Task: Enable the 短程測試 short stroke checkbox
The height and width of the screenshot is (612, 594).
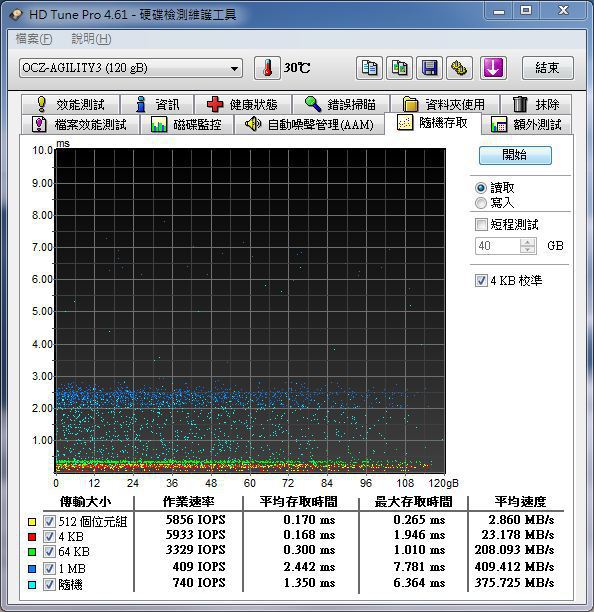Action: coord(481,224)
